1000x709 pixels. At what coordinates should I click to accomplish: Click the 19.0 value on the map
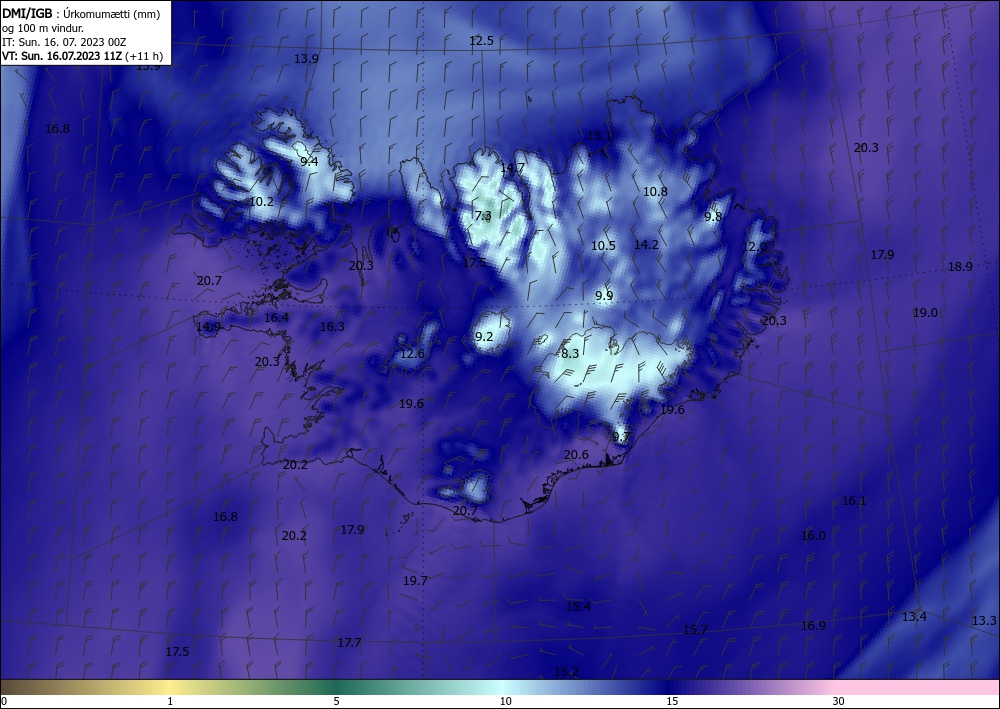point(925,312)
